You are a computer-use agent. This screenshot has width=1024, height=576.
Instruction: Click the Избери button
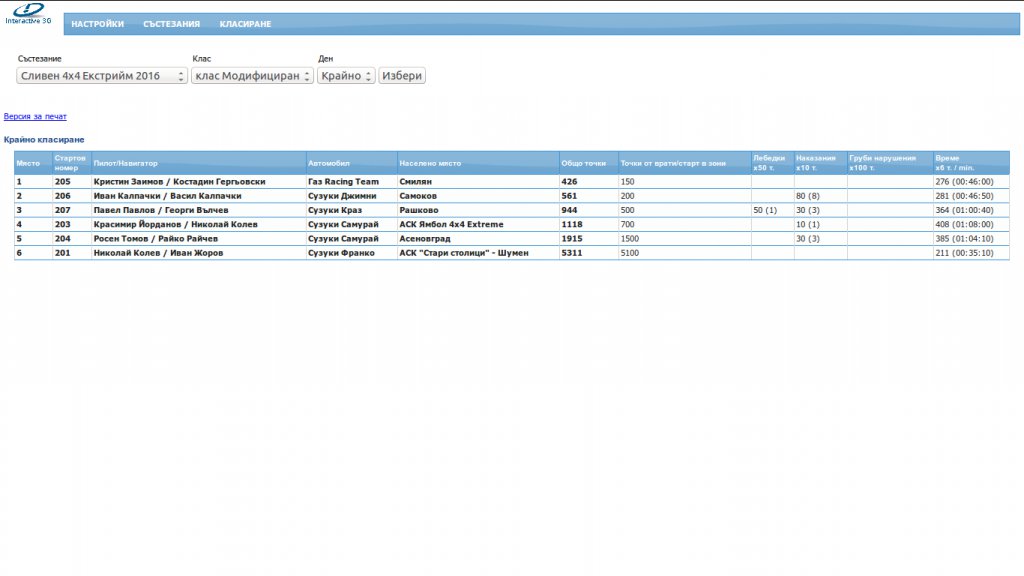[402, 76]
